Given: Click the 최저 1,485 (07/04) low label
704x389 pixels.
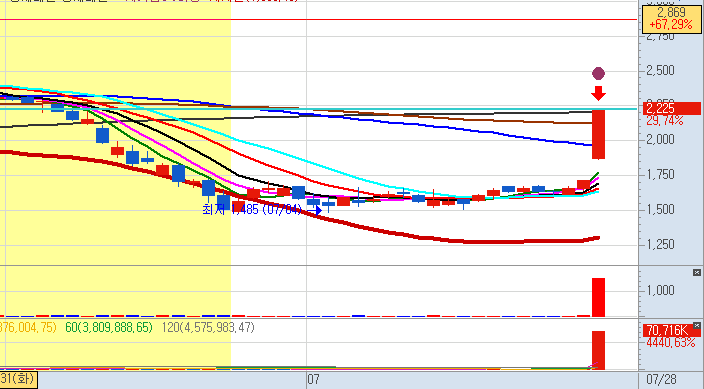Looking at the screenshot, I should coord(252,209).
